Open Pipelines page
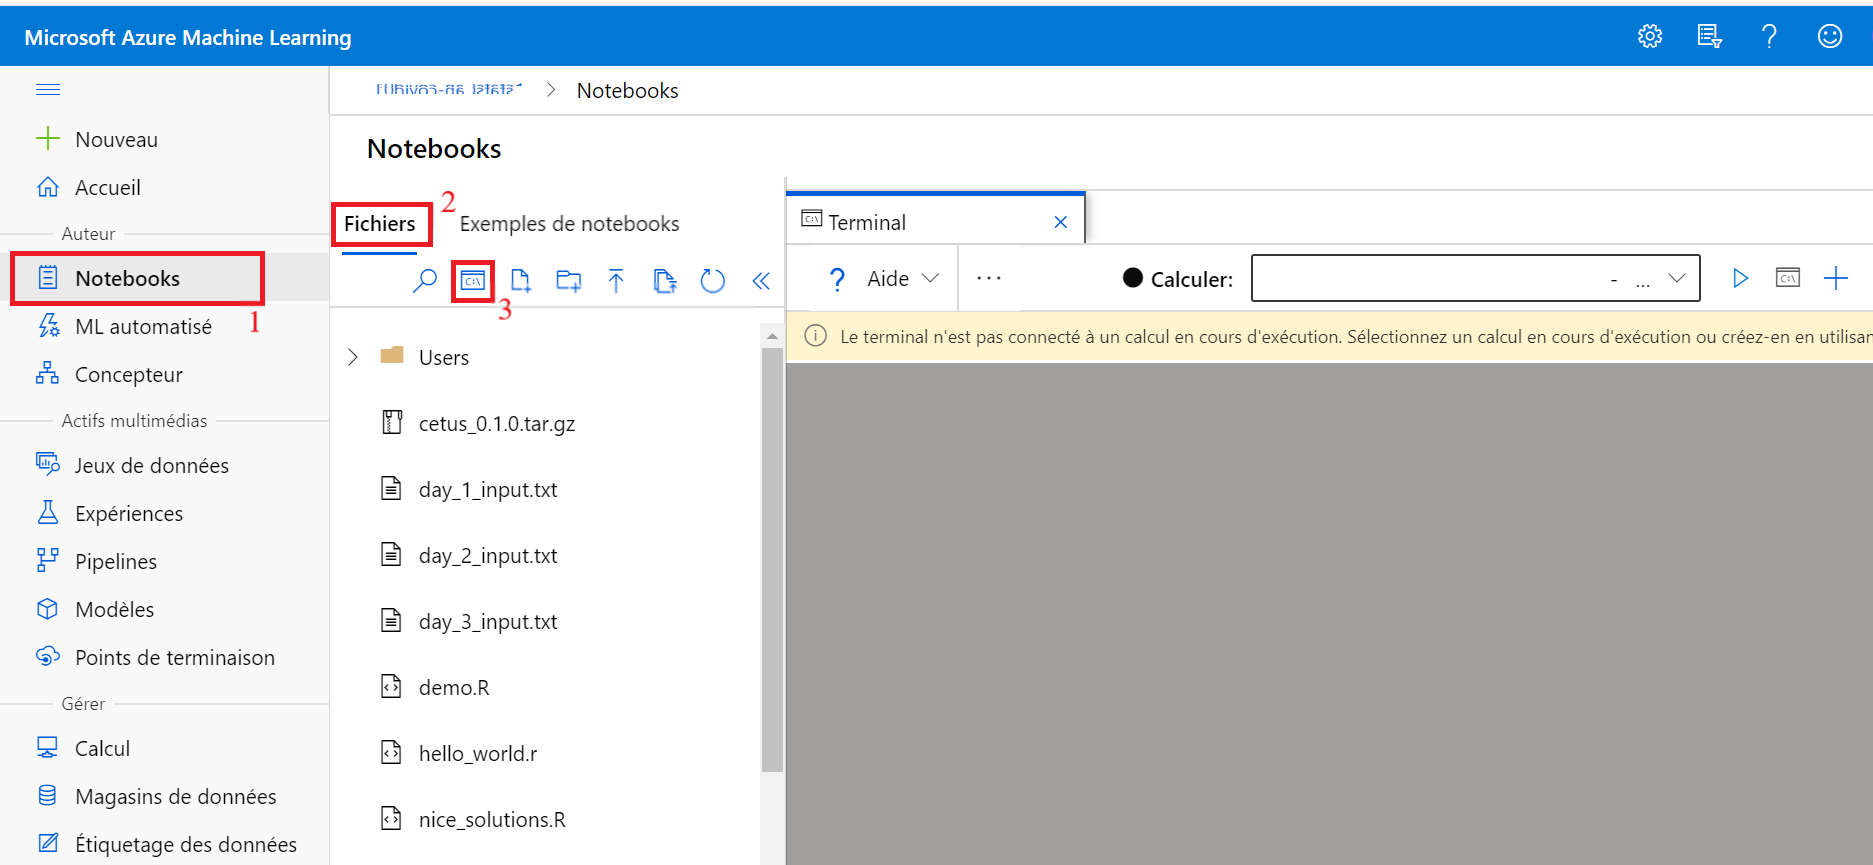This screenshot has width=1873, height=865. tap(96, 561)
